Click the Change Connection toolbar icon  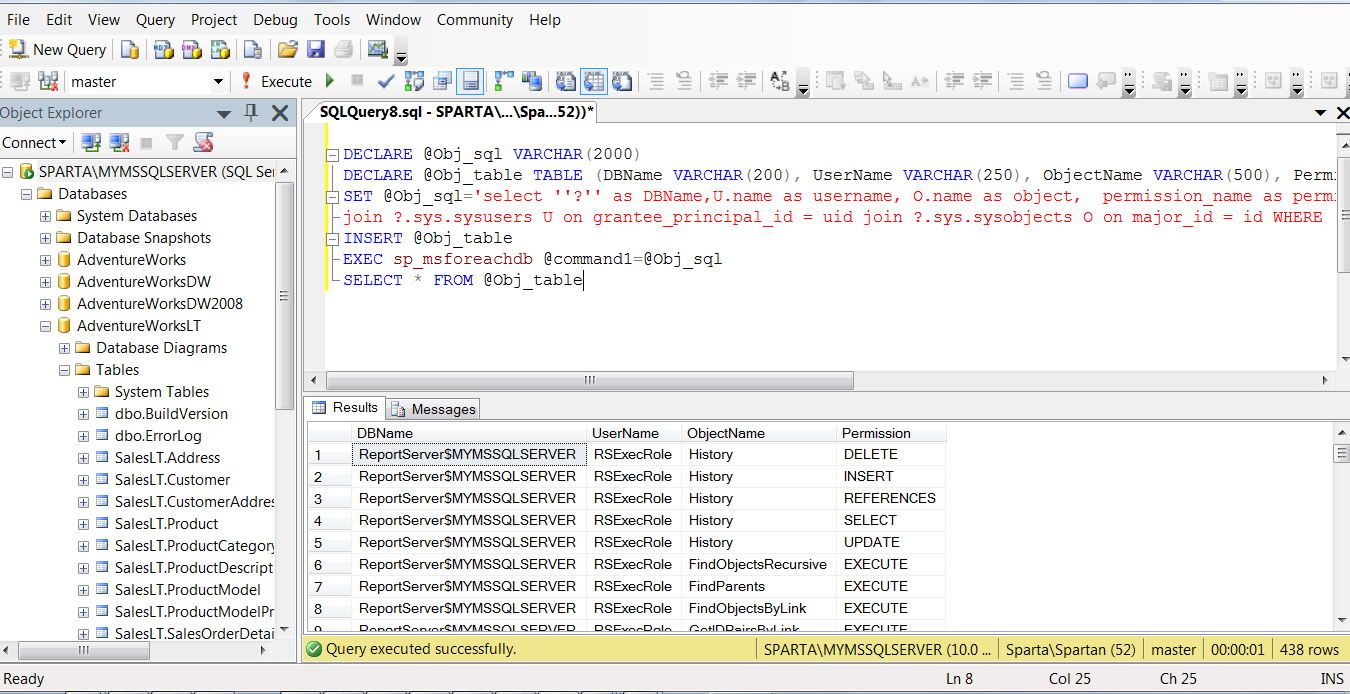(x=47, y=81)
